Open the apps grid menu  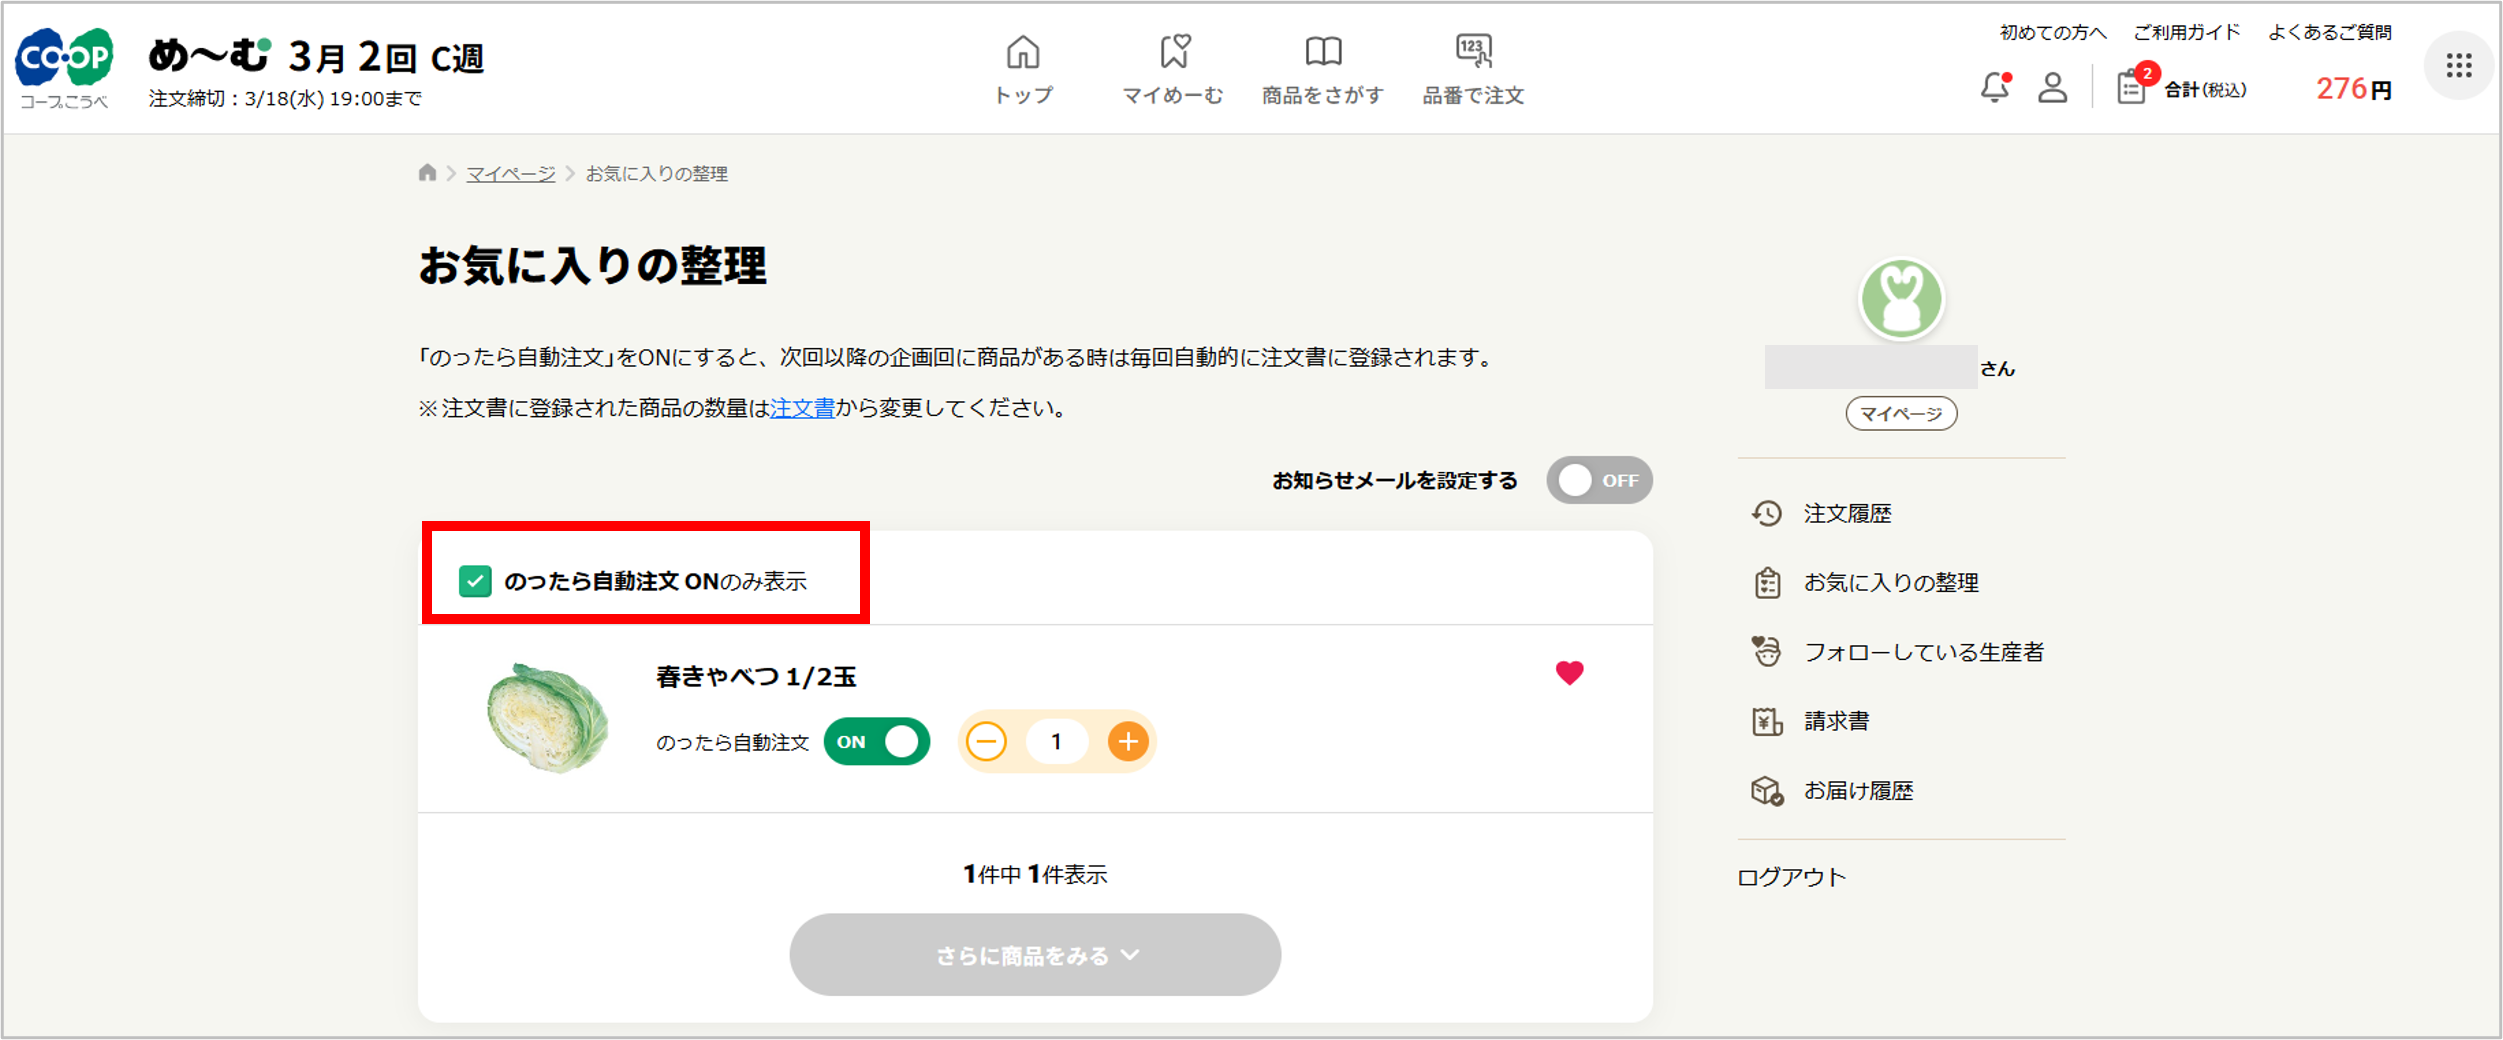(2460, 65)
